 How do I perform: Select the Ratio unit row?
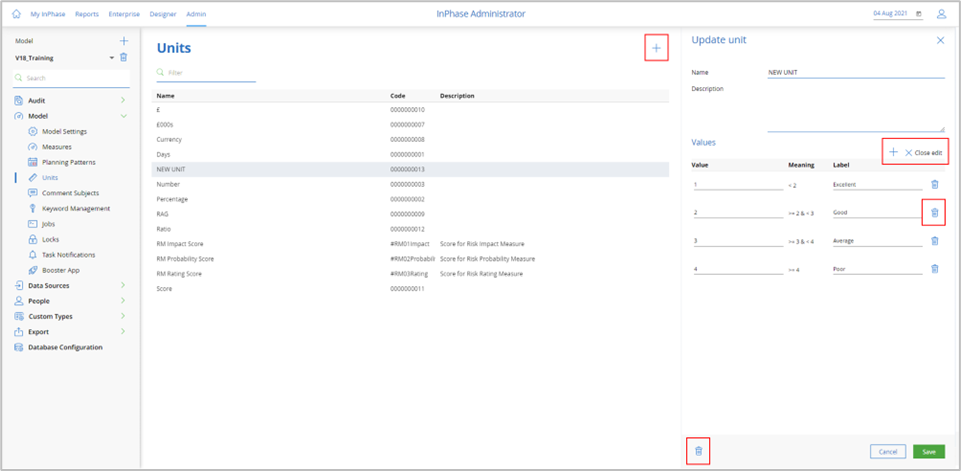point(410,229)
